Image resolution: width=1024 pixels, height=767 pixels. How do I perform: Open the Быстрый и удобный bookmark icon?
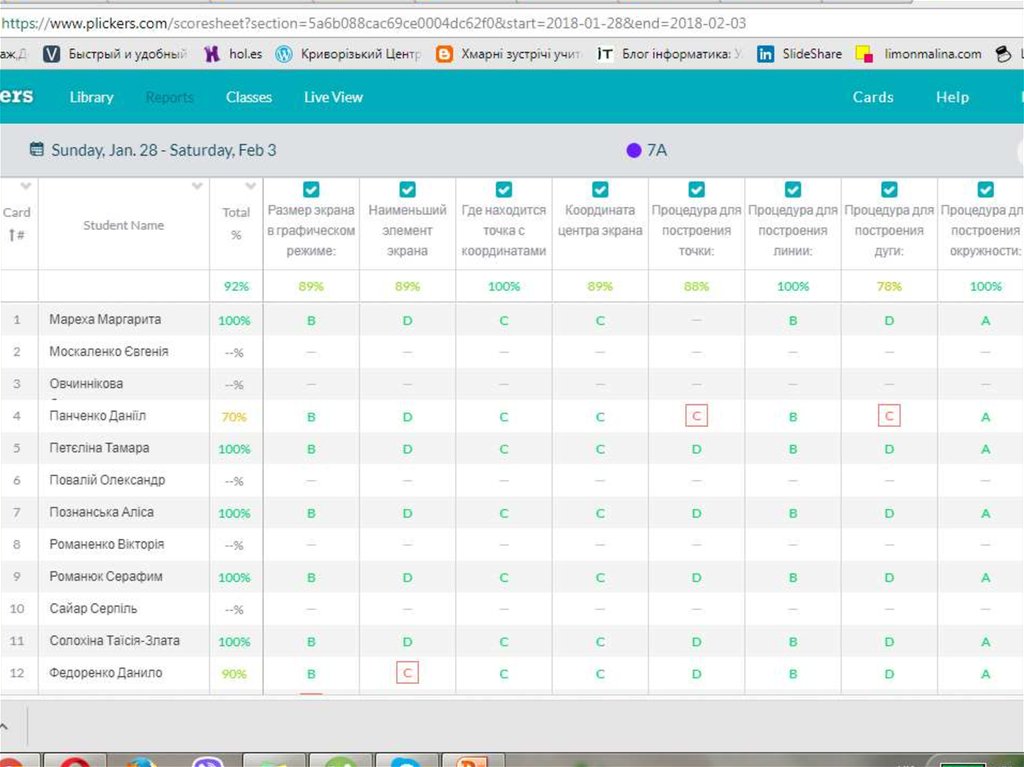(x=51, y=54)
